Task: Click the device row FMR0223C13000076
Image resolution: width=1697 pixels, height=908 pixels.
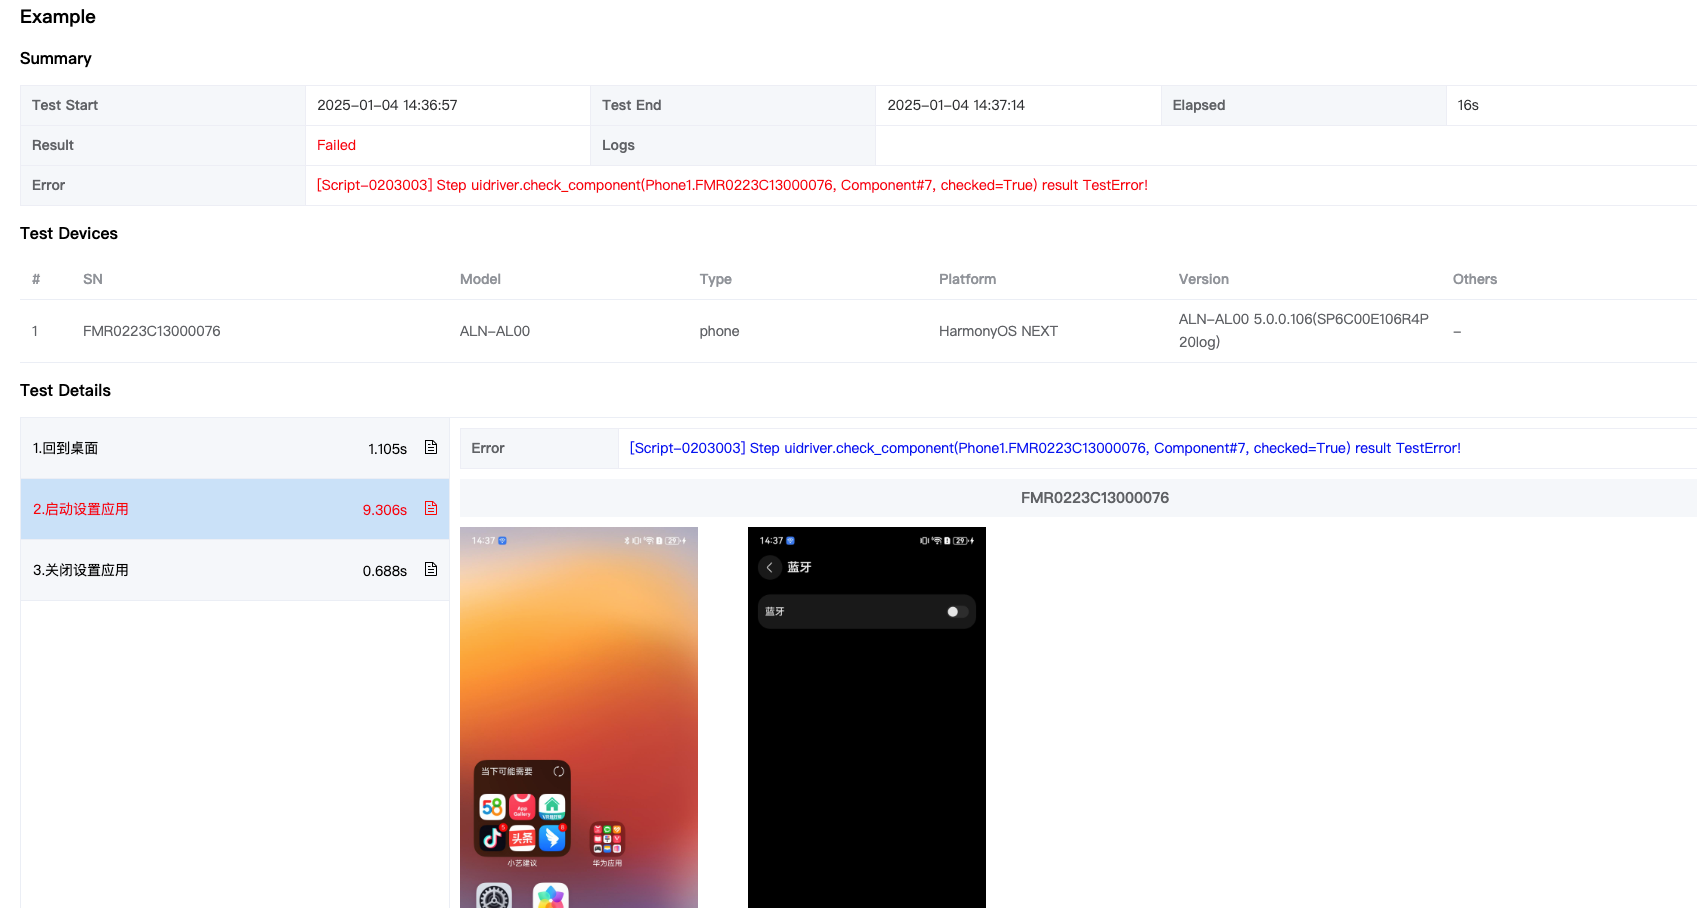Action: pyautogui.click(x=152, y=331)
